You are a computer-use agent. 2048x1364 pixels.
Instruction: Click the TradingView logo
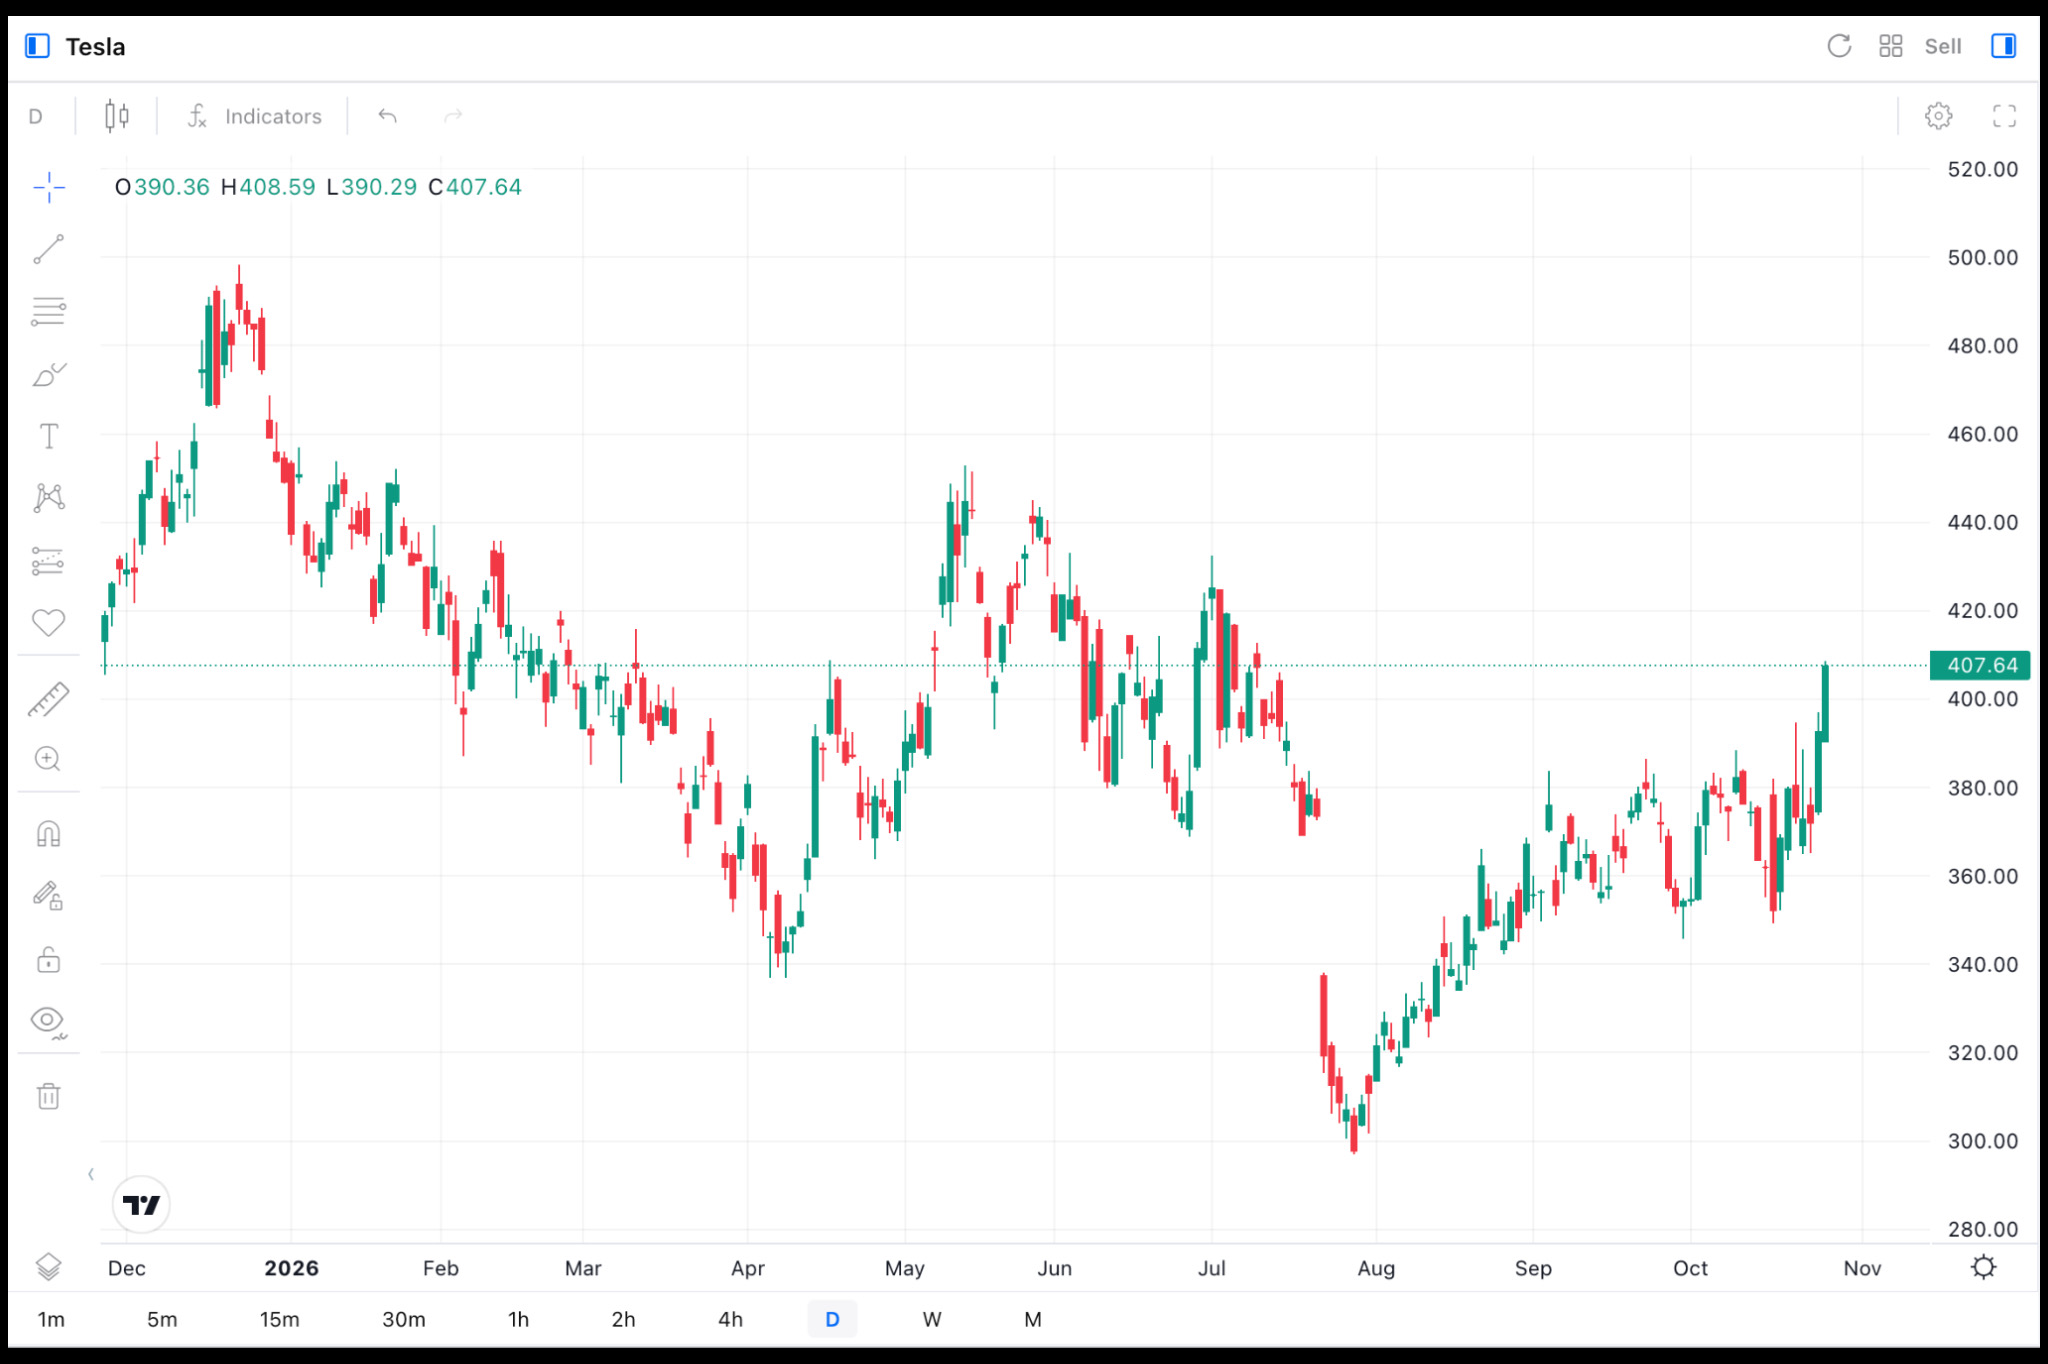click(141, 1204)
